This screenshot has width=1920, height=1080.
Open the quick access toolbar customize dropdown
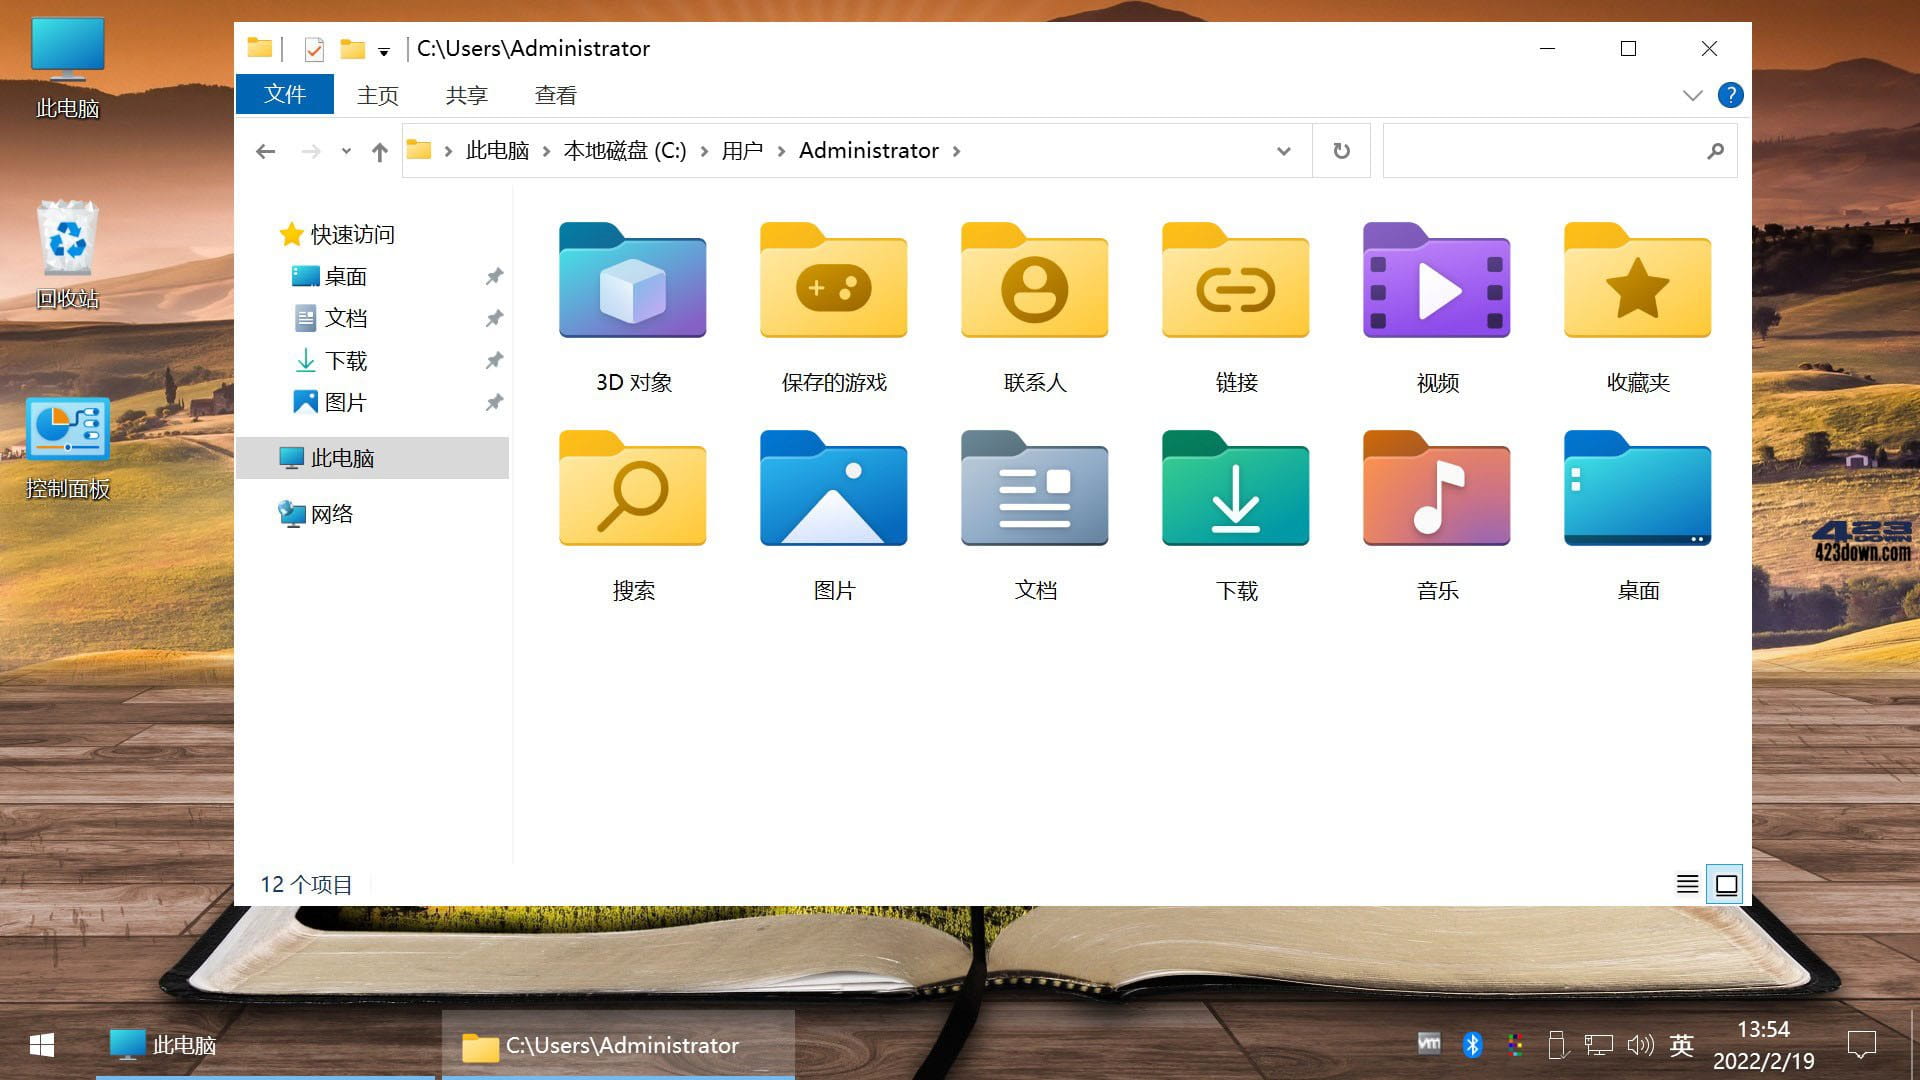tap(383, 49)
